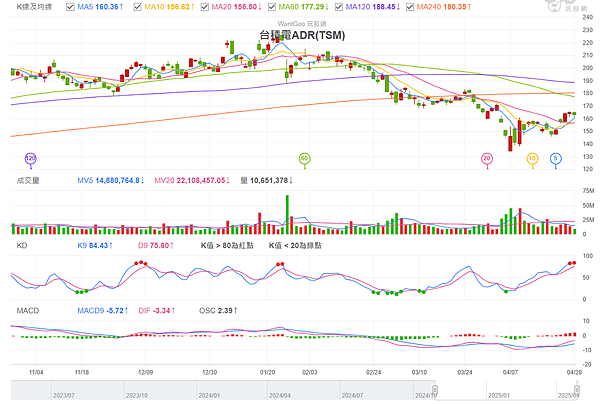This screenshot has height=404, width=600.
Task: Grab the left handle of the range navigator
Action: 435,390
